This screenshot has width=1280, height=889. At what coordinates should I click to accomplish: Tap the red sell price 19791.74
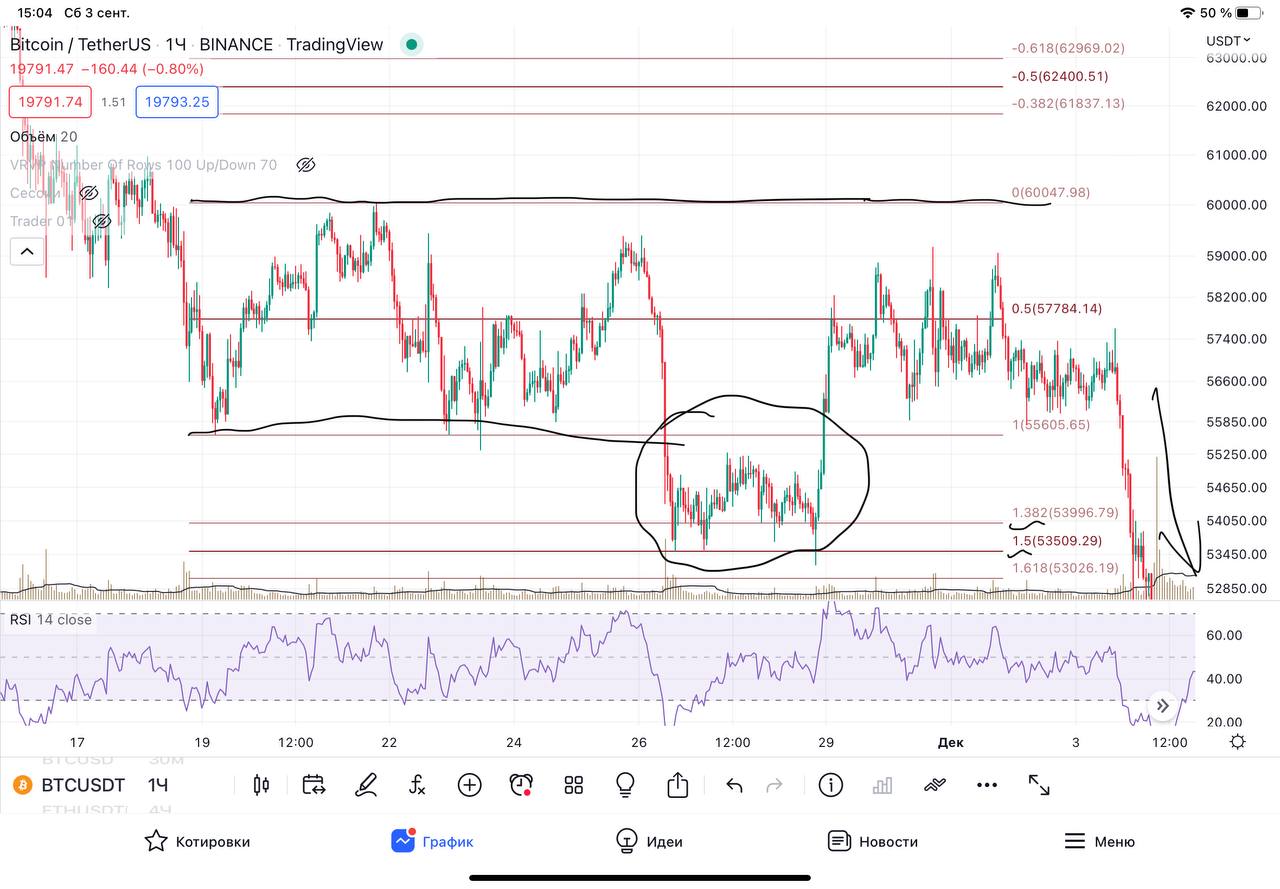click(x=50, y=102)
